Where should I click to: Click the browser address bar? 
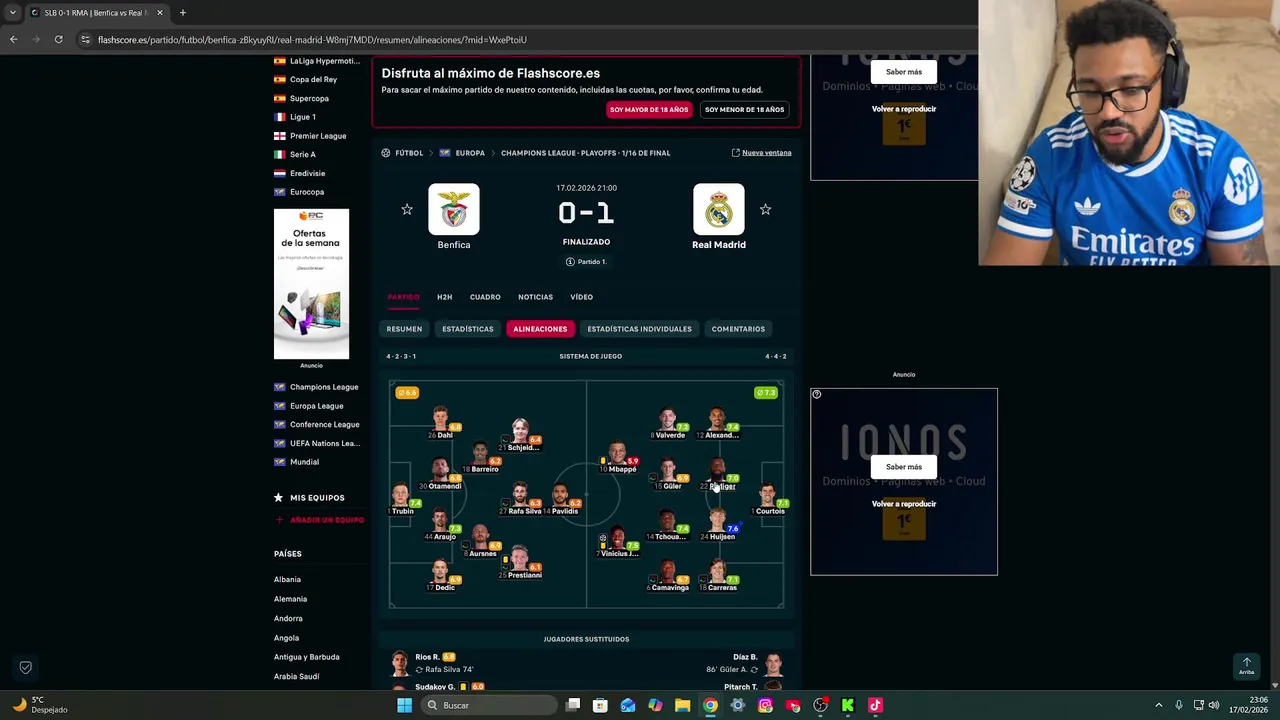(520, 40)
